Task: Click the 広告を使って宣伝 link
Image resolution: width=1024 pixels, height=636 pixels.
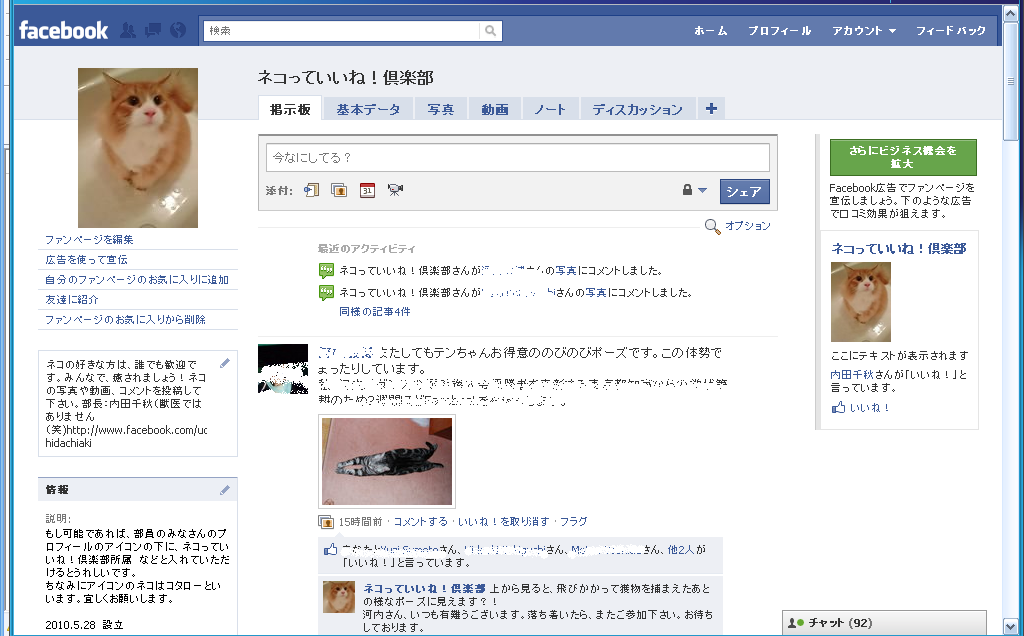Action: (x=86, y=260)
